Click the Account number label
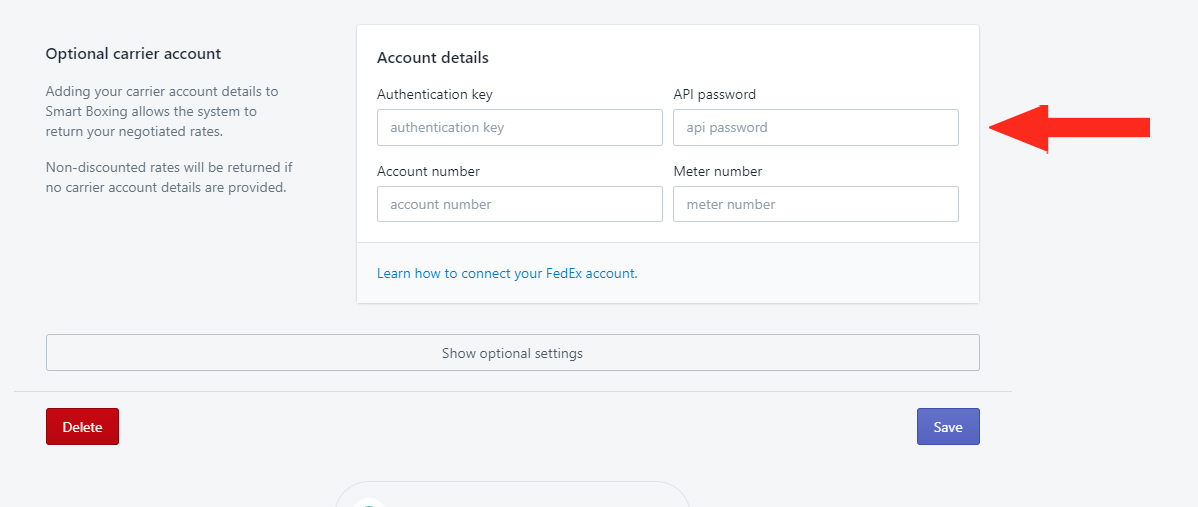The image size is (1198, 507). pos(429,172)
